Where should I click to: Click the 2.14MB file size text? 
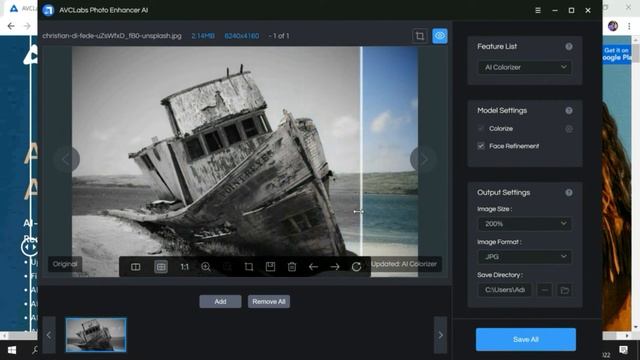203,36
